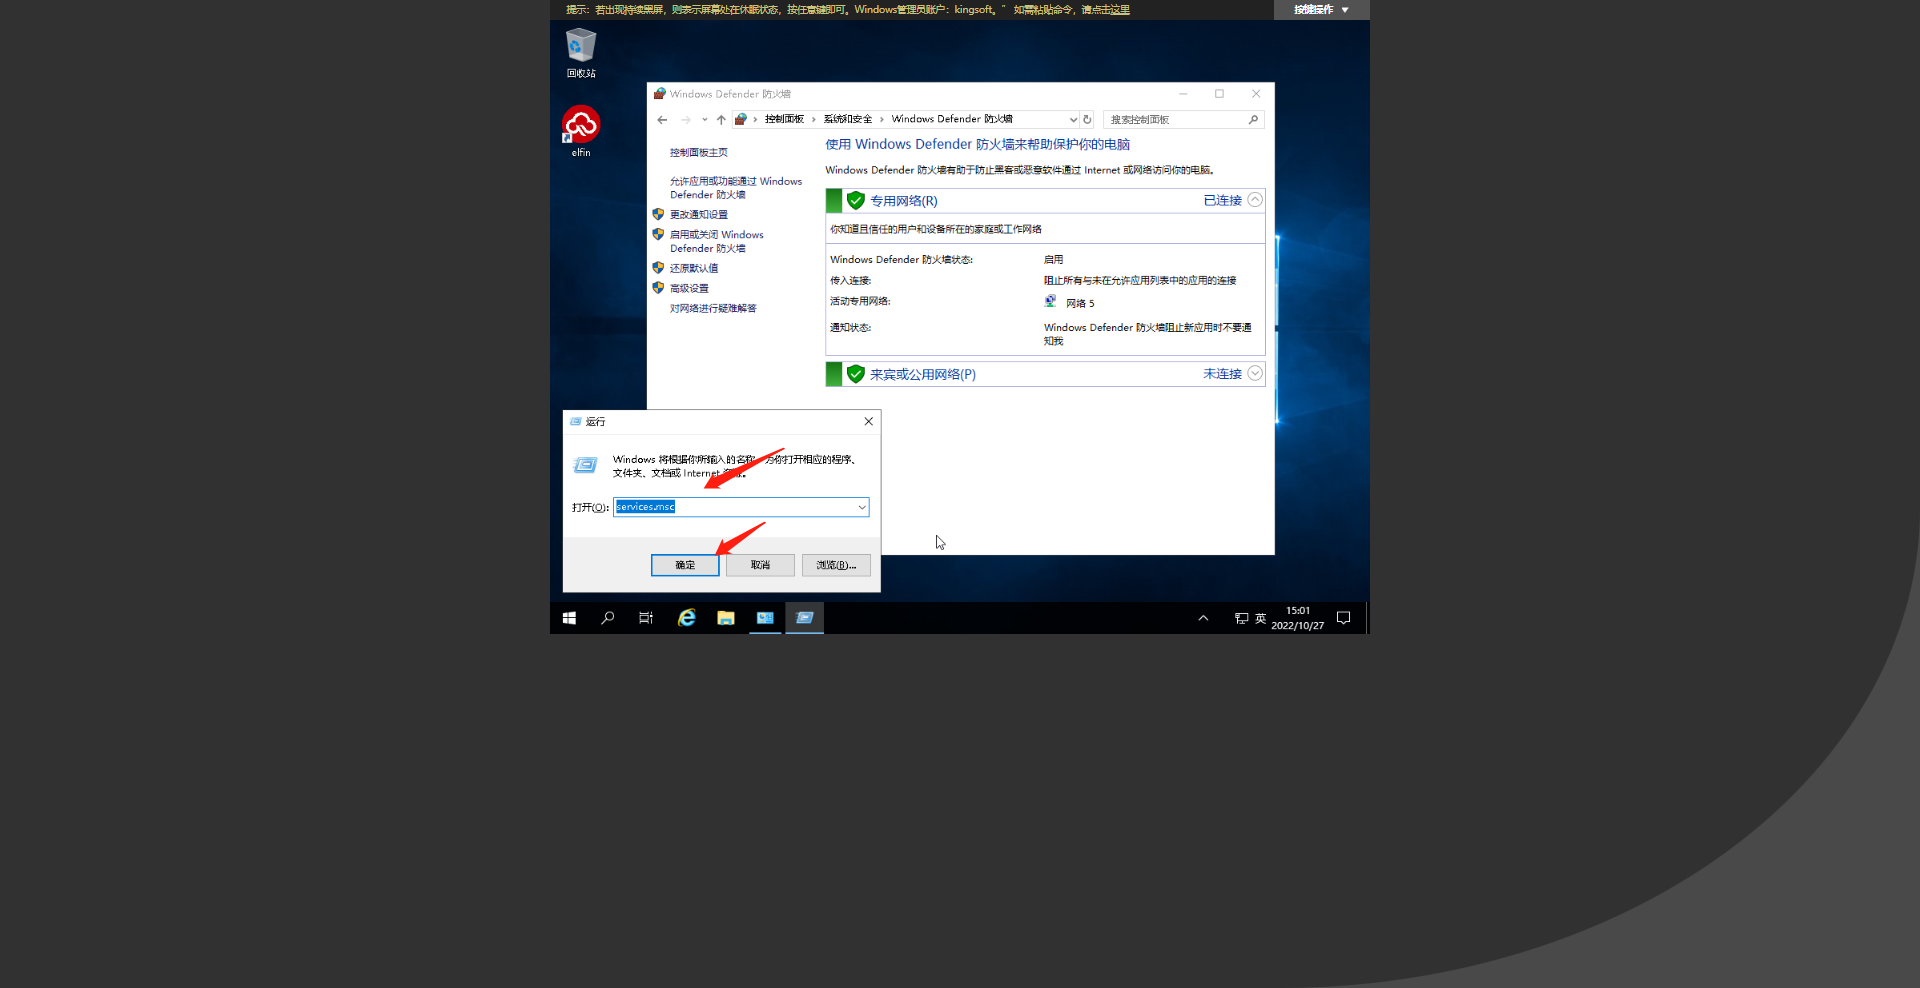Viewport: 1920px width, 988px height.
Task: Show hidden system tray icons
Action: coord(1203,618)
